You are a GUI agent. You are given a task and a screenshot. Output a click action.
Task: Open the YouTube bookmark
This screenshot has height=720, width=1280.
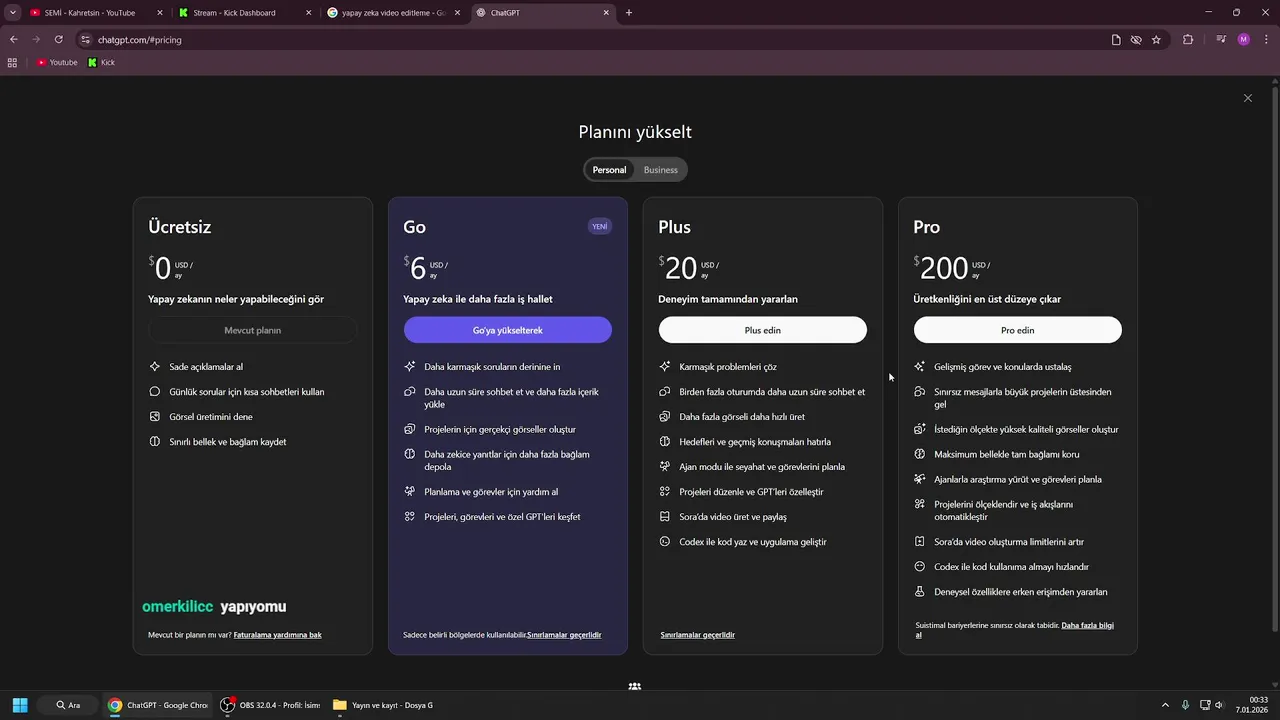click(x=57, y=62)
